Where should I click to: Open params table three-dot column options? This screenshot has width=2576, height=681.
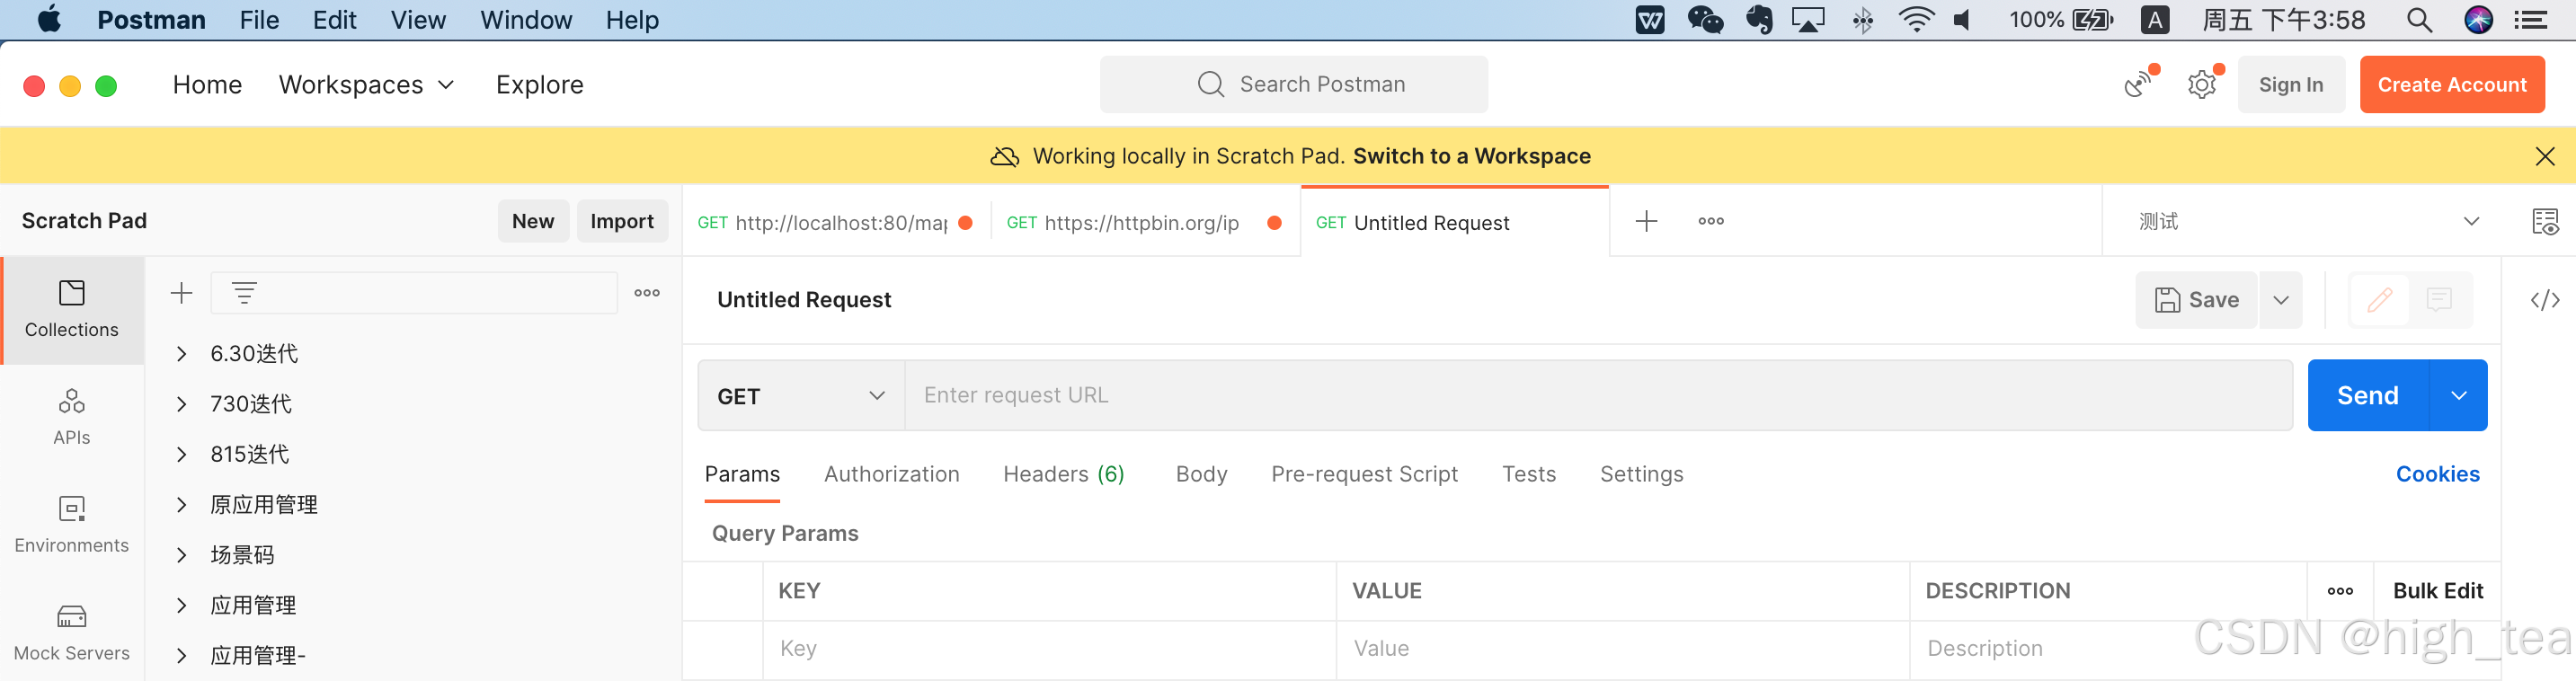(x=2340, y=591)
